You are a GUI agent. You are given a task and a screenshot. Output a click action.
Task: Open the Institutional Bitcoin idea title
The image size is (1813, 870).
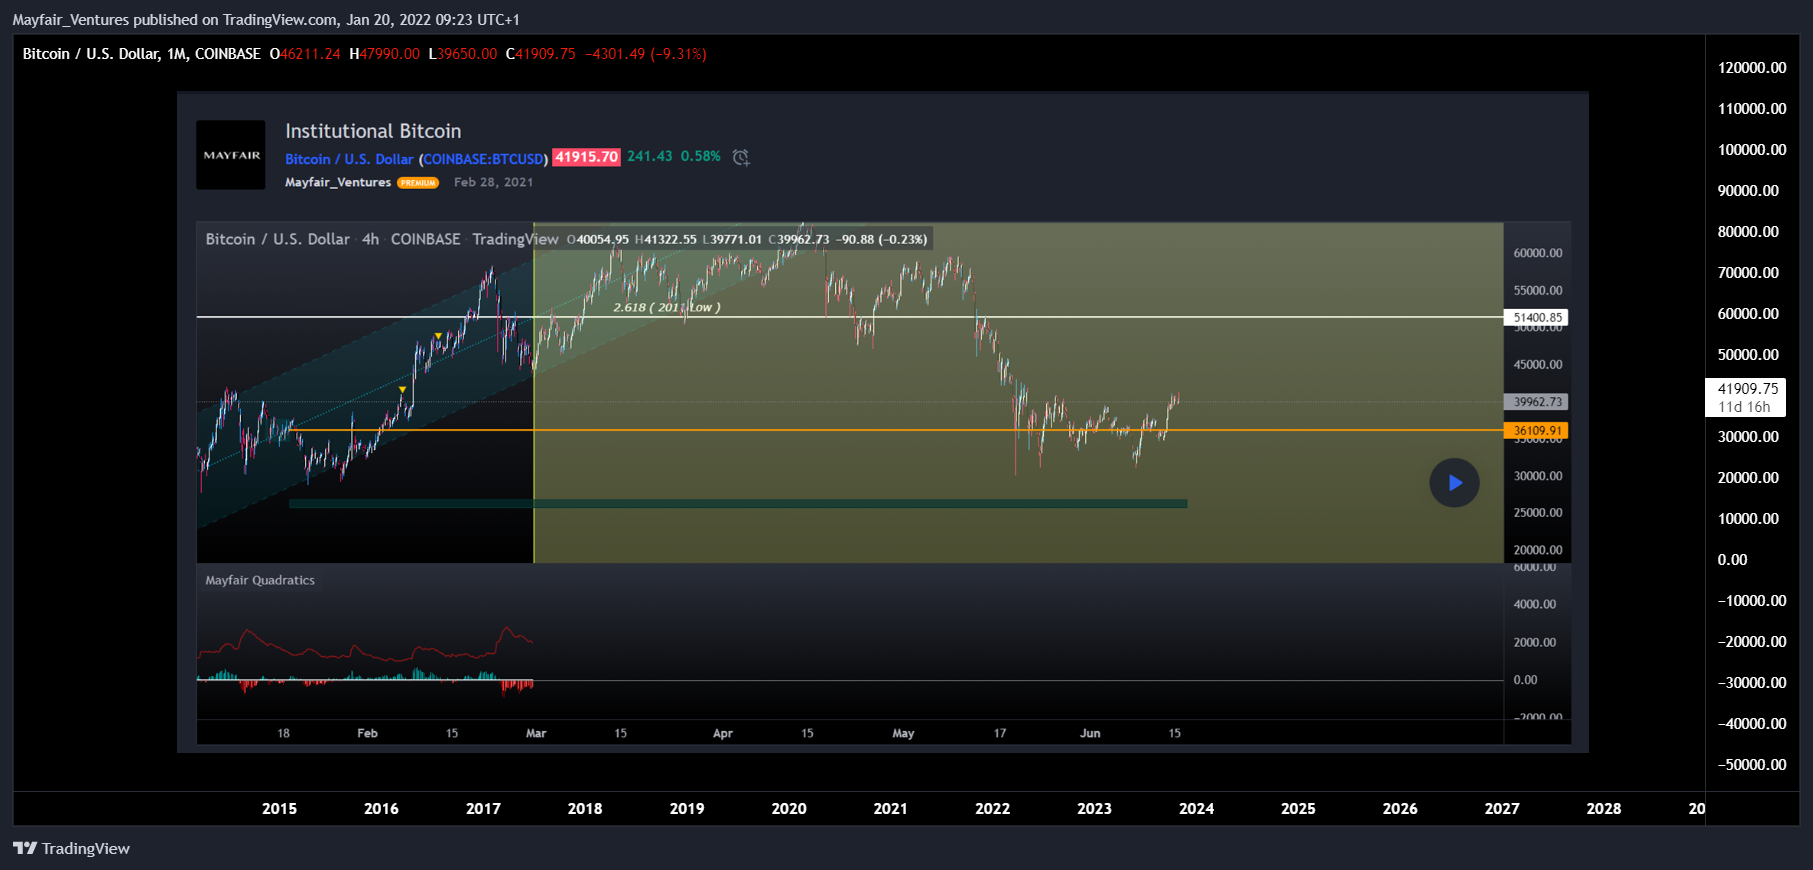click(x=373, y=131)
